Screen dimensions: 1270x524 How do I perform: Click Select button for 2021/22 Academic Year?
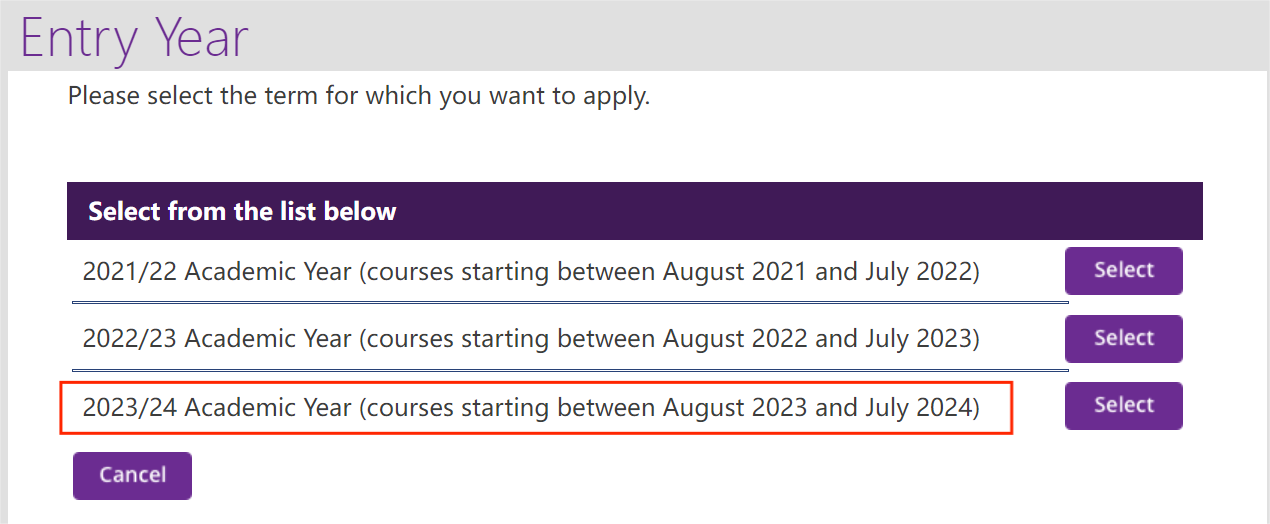pyautogui.click(x=1123, y=271)
